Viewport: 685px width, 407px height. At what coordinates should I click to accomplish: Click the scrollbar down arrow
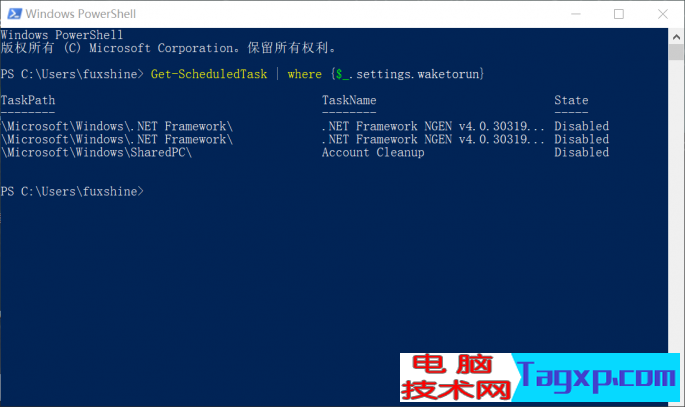point(676,398)
